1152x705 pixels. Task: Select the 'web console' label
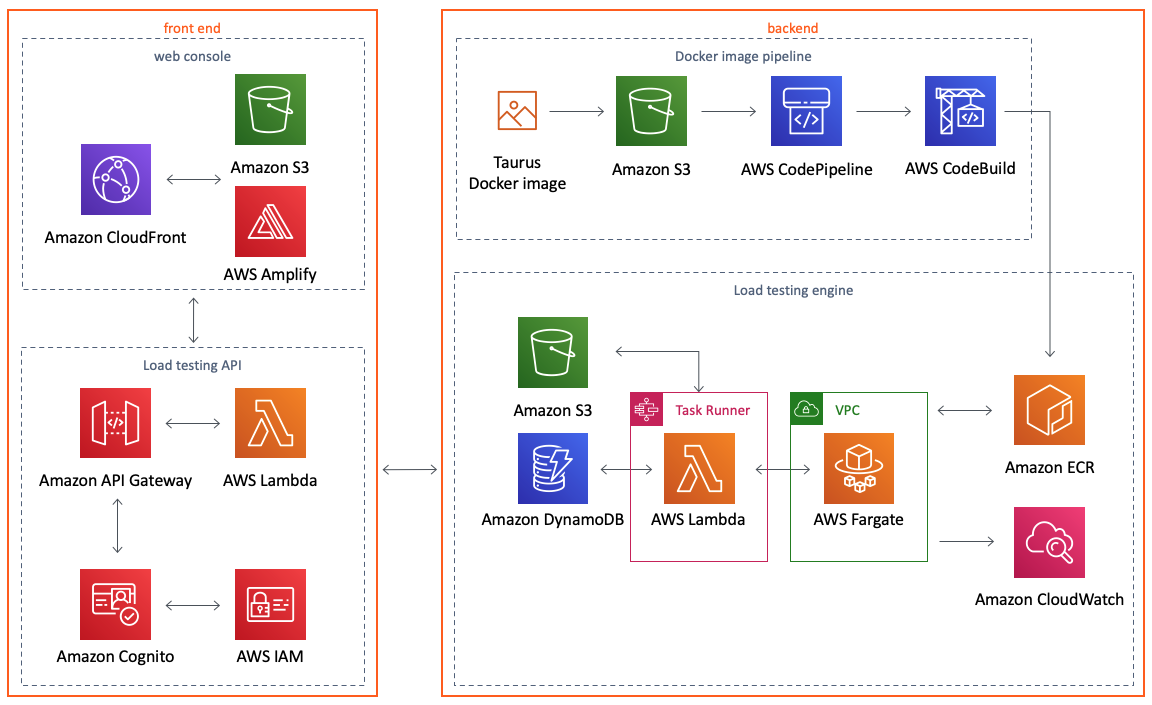click(x=192, y=56)
